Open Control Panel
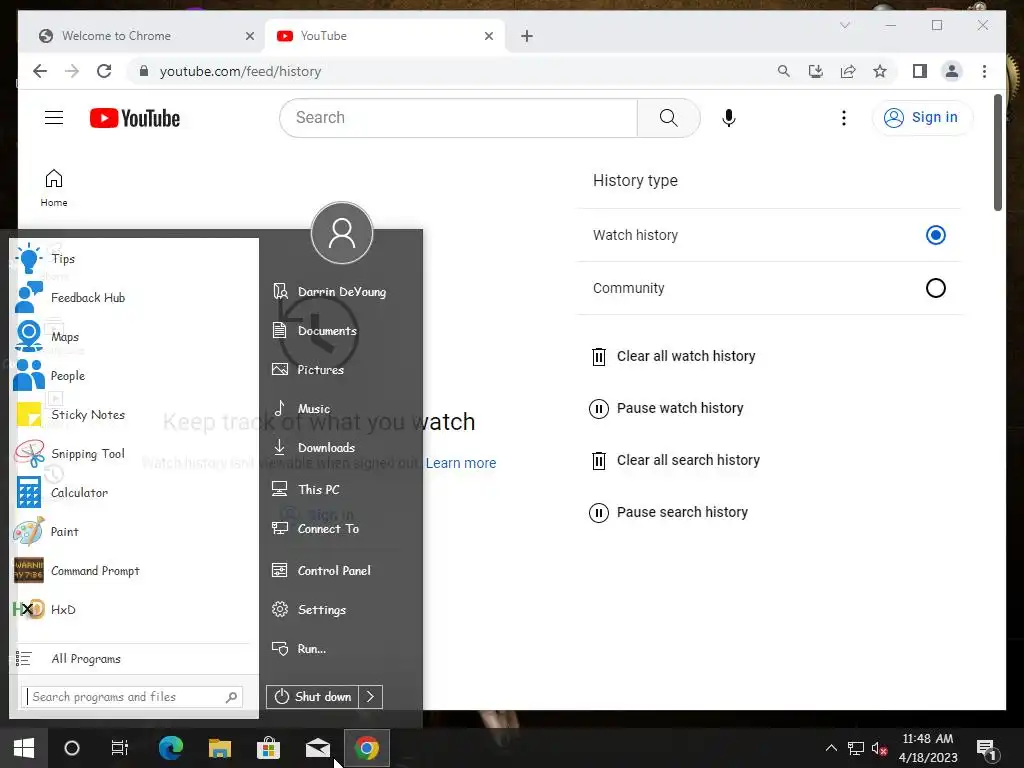Screen dimensions: 1024x768 coord(321,570)
